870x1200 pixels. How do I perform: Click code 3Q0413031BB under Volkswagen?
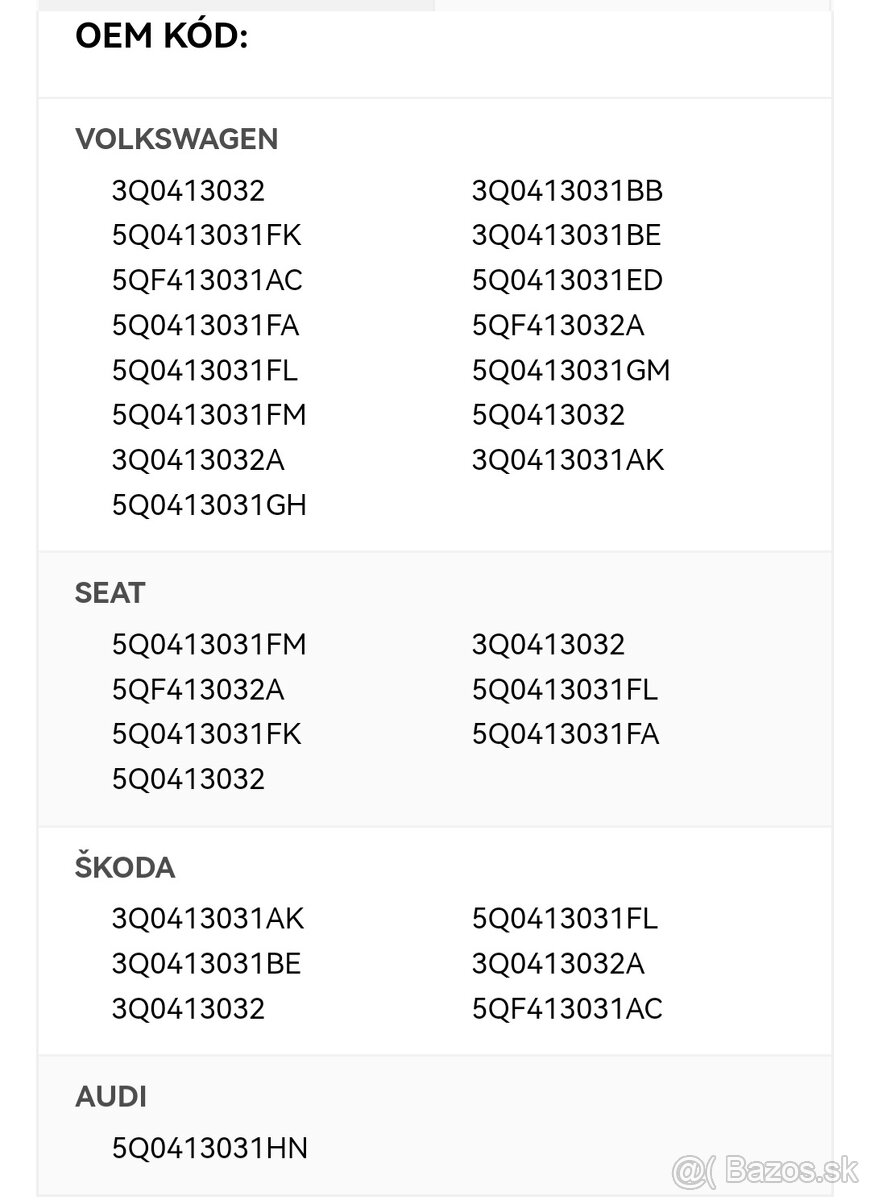click(567, 191)
